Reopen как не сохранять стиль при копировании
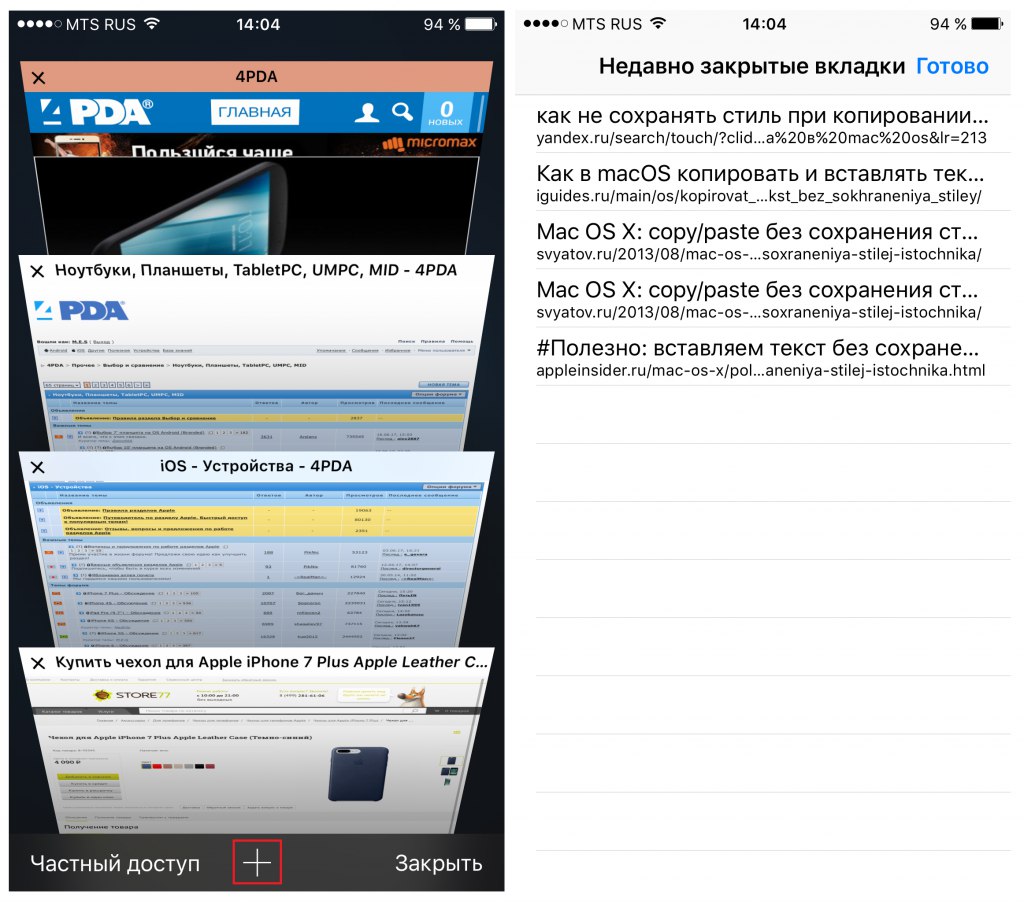Screen dimensions: 1024x902 tap(773, 124)
